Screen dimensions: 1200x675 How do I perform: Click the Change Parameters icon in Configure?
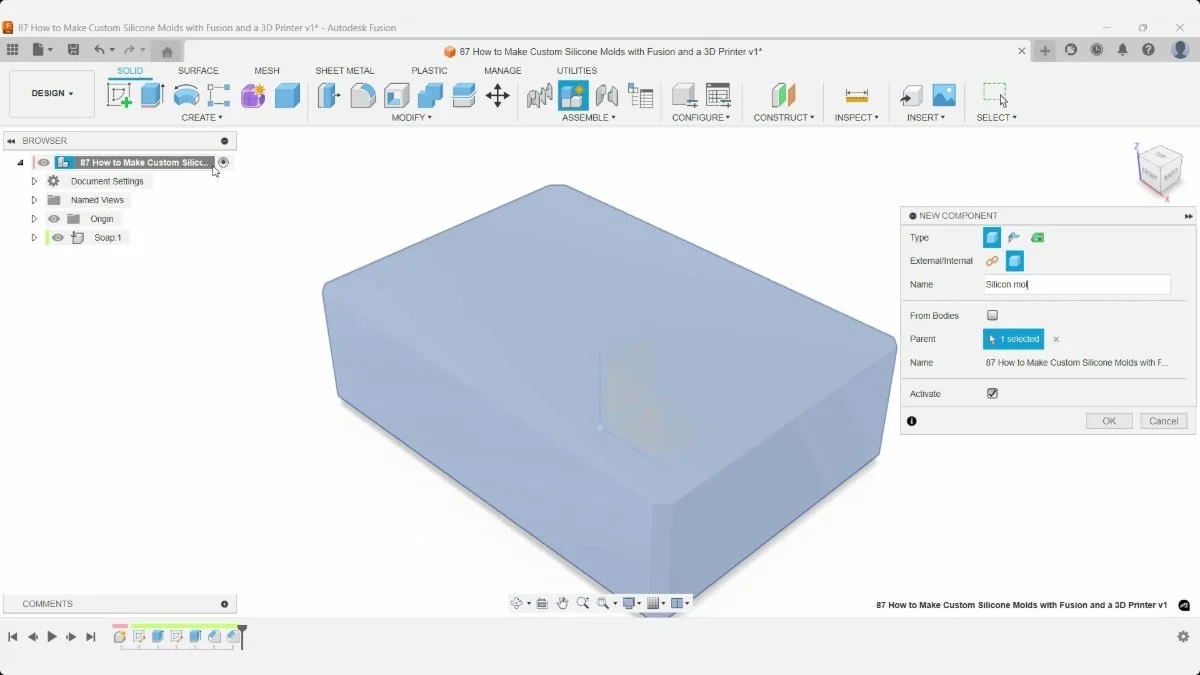coord(718,95)
